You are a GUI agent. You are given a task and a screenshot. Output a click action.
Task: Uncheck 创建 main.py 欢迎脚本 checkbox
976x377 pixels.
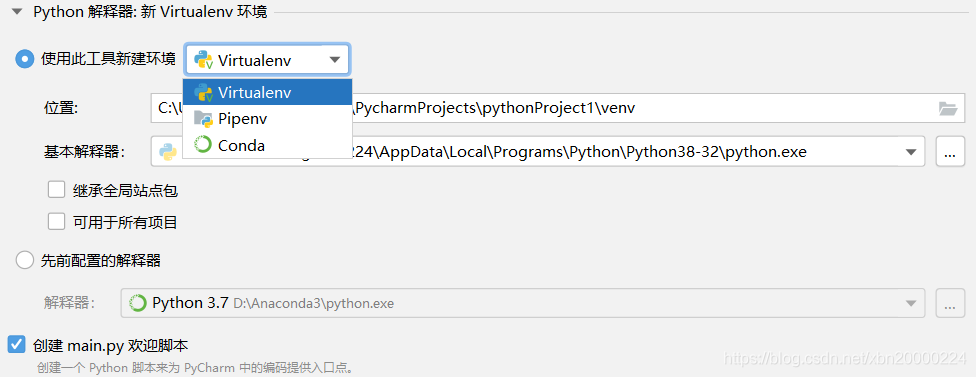pyautogui.click(x=17, y=344)
